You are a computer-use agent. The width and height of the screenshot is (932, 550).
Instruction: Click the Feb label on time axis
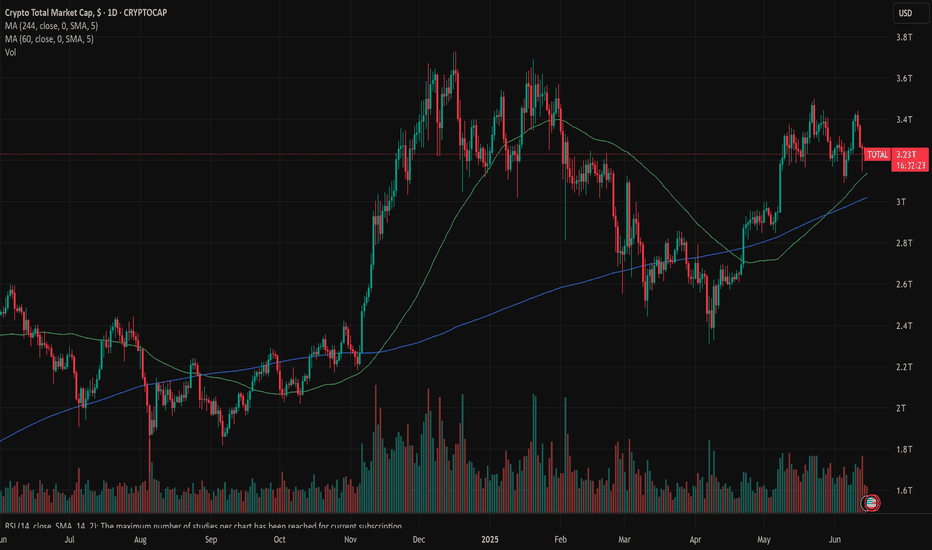tap(560, 540)
